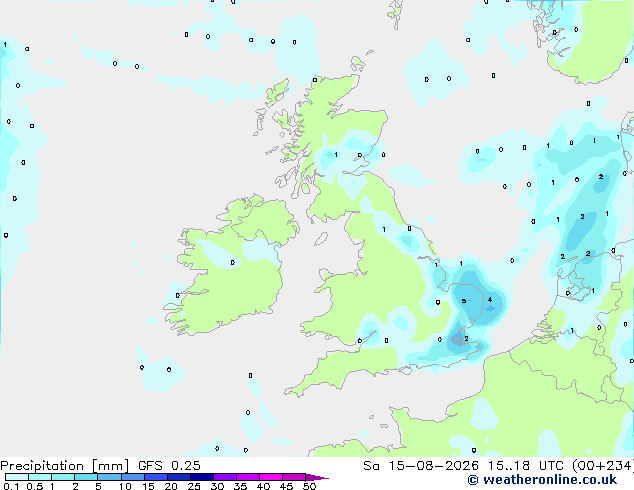Screen dimensions: 634x490
Task: Click the '0.5' legend scale label
Action: coord(35,486)
